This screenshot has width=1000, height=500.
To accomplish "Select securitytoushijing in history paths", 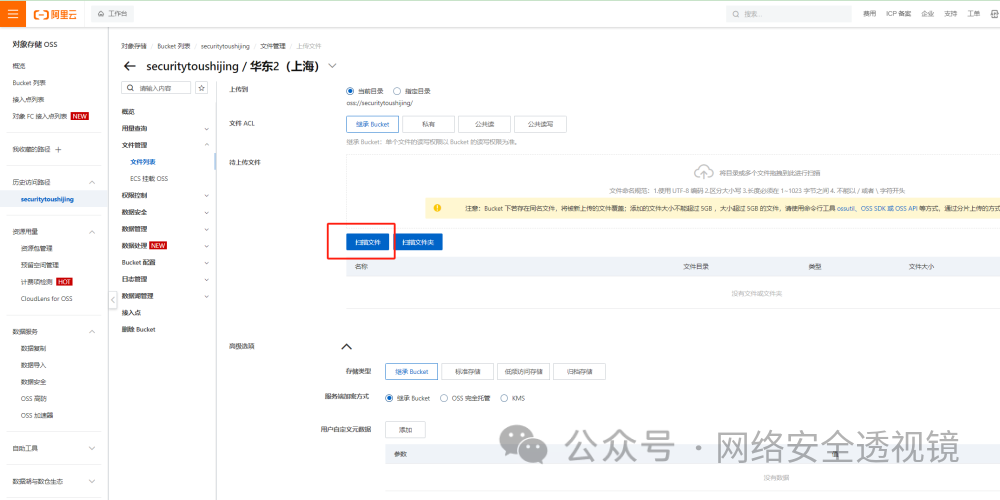I will coord(47,199).
